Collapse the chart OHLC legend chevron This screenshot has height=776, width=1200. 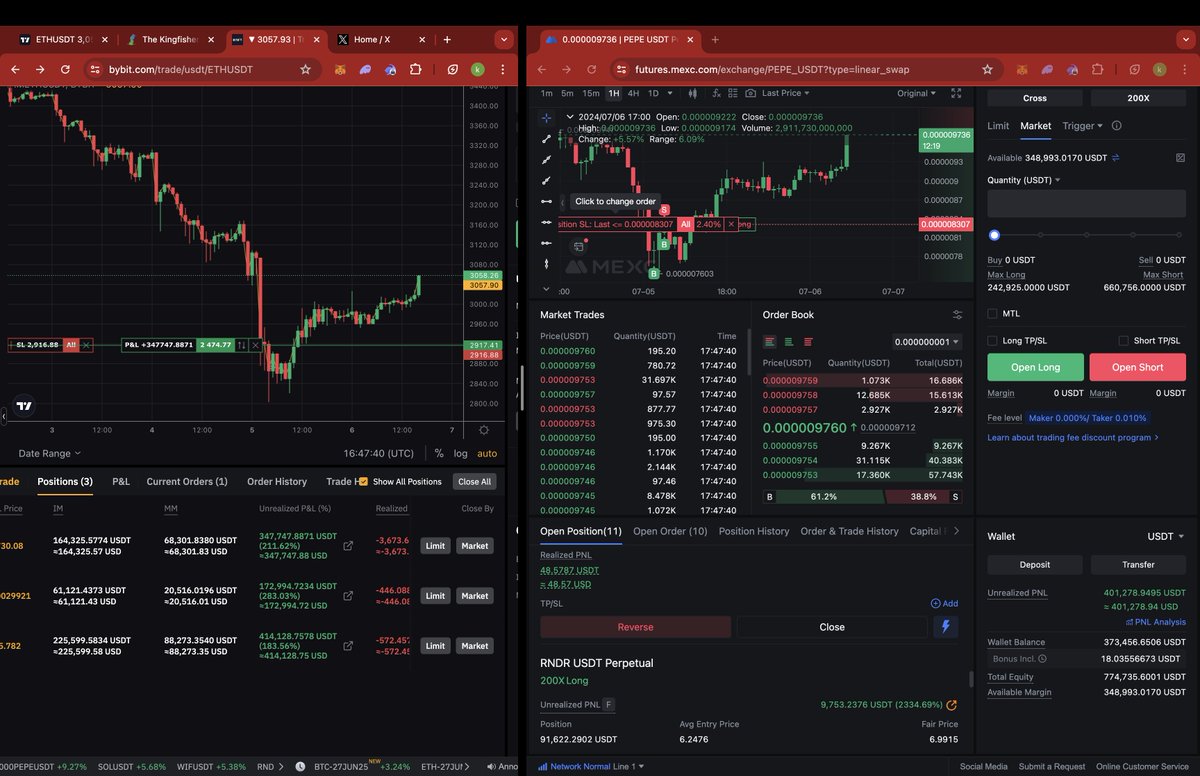click(x=570, y=117)
